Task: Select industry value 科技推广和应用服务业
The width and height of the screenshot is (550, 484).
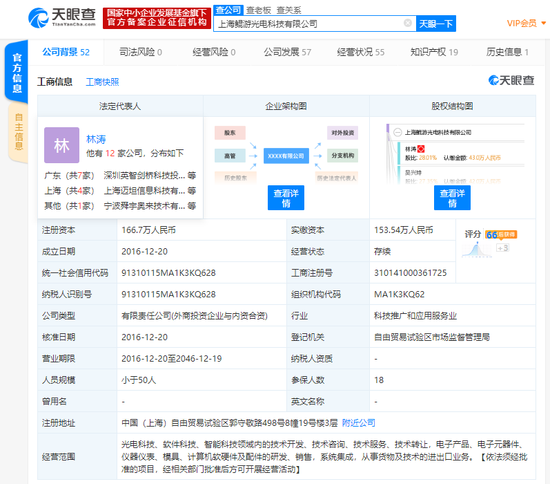Action: point(415,316)
